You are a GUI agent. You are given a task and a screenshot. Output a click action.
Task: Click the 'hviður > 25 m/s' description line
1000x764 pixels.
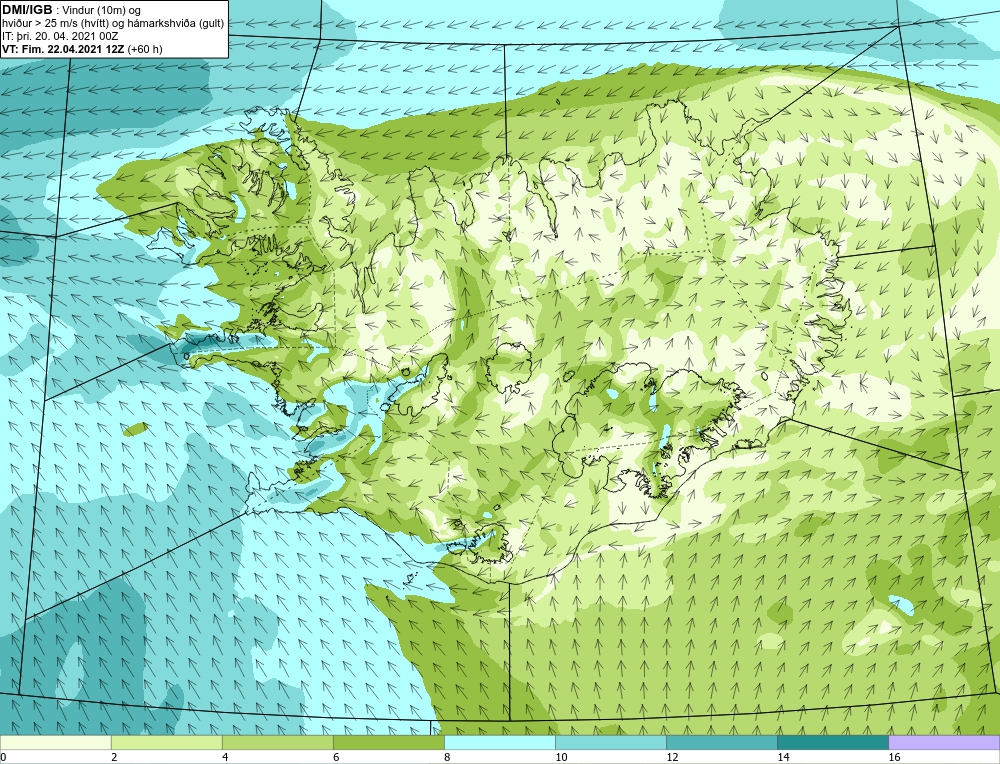coord(113,24)
